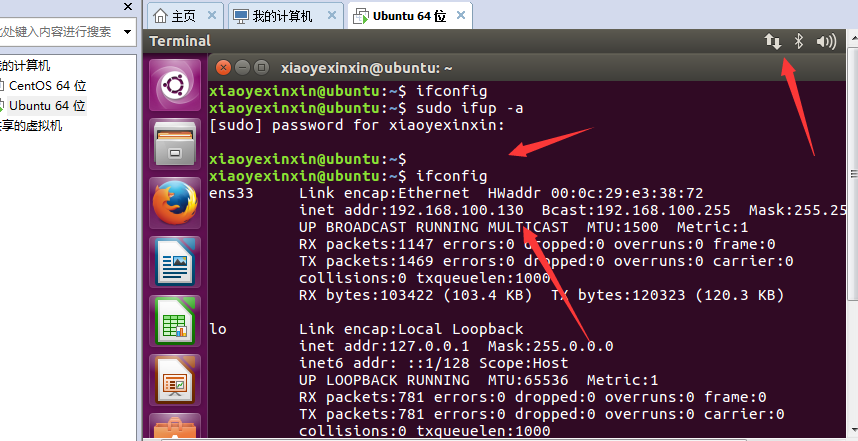Image resolution: width=858 pixels, height=441 pixels.
Task: Close the 我的计算机 tab
Action: coord(332,15)
